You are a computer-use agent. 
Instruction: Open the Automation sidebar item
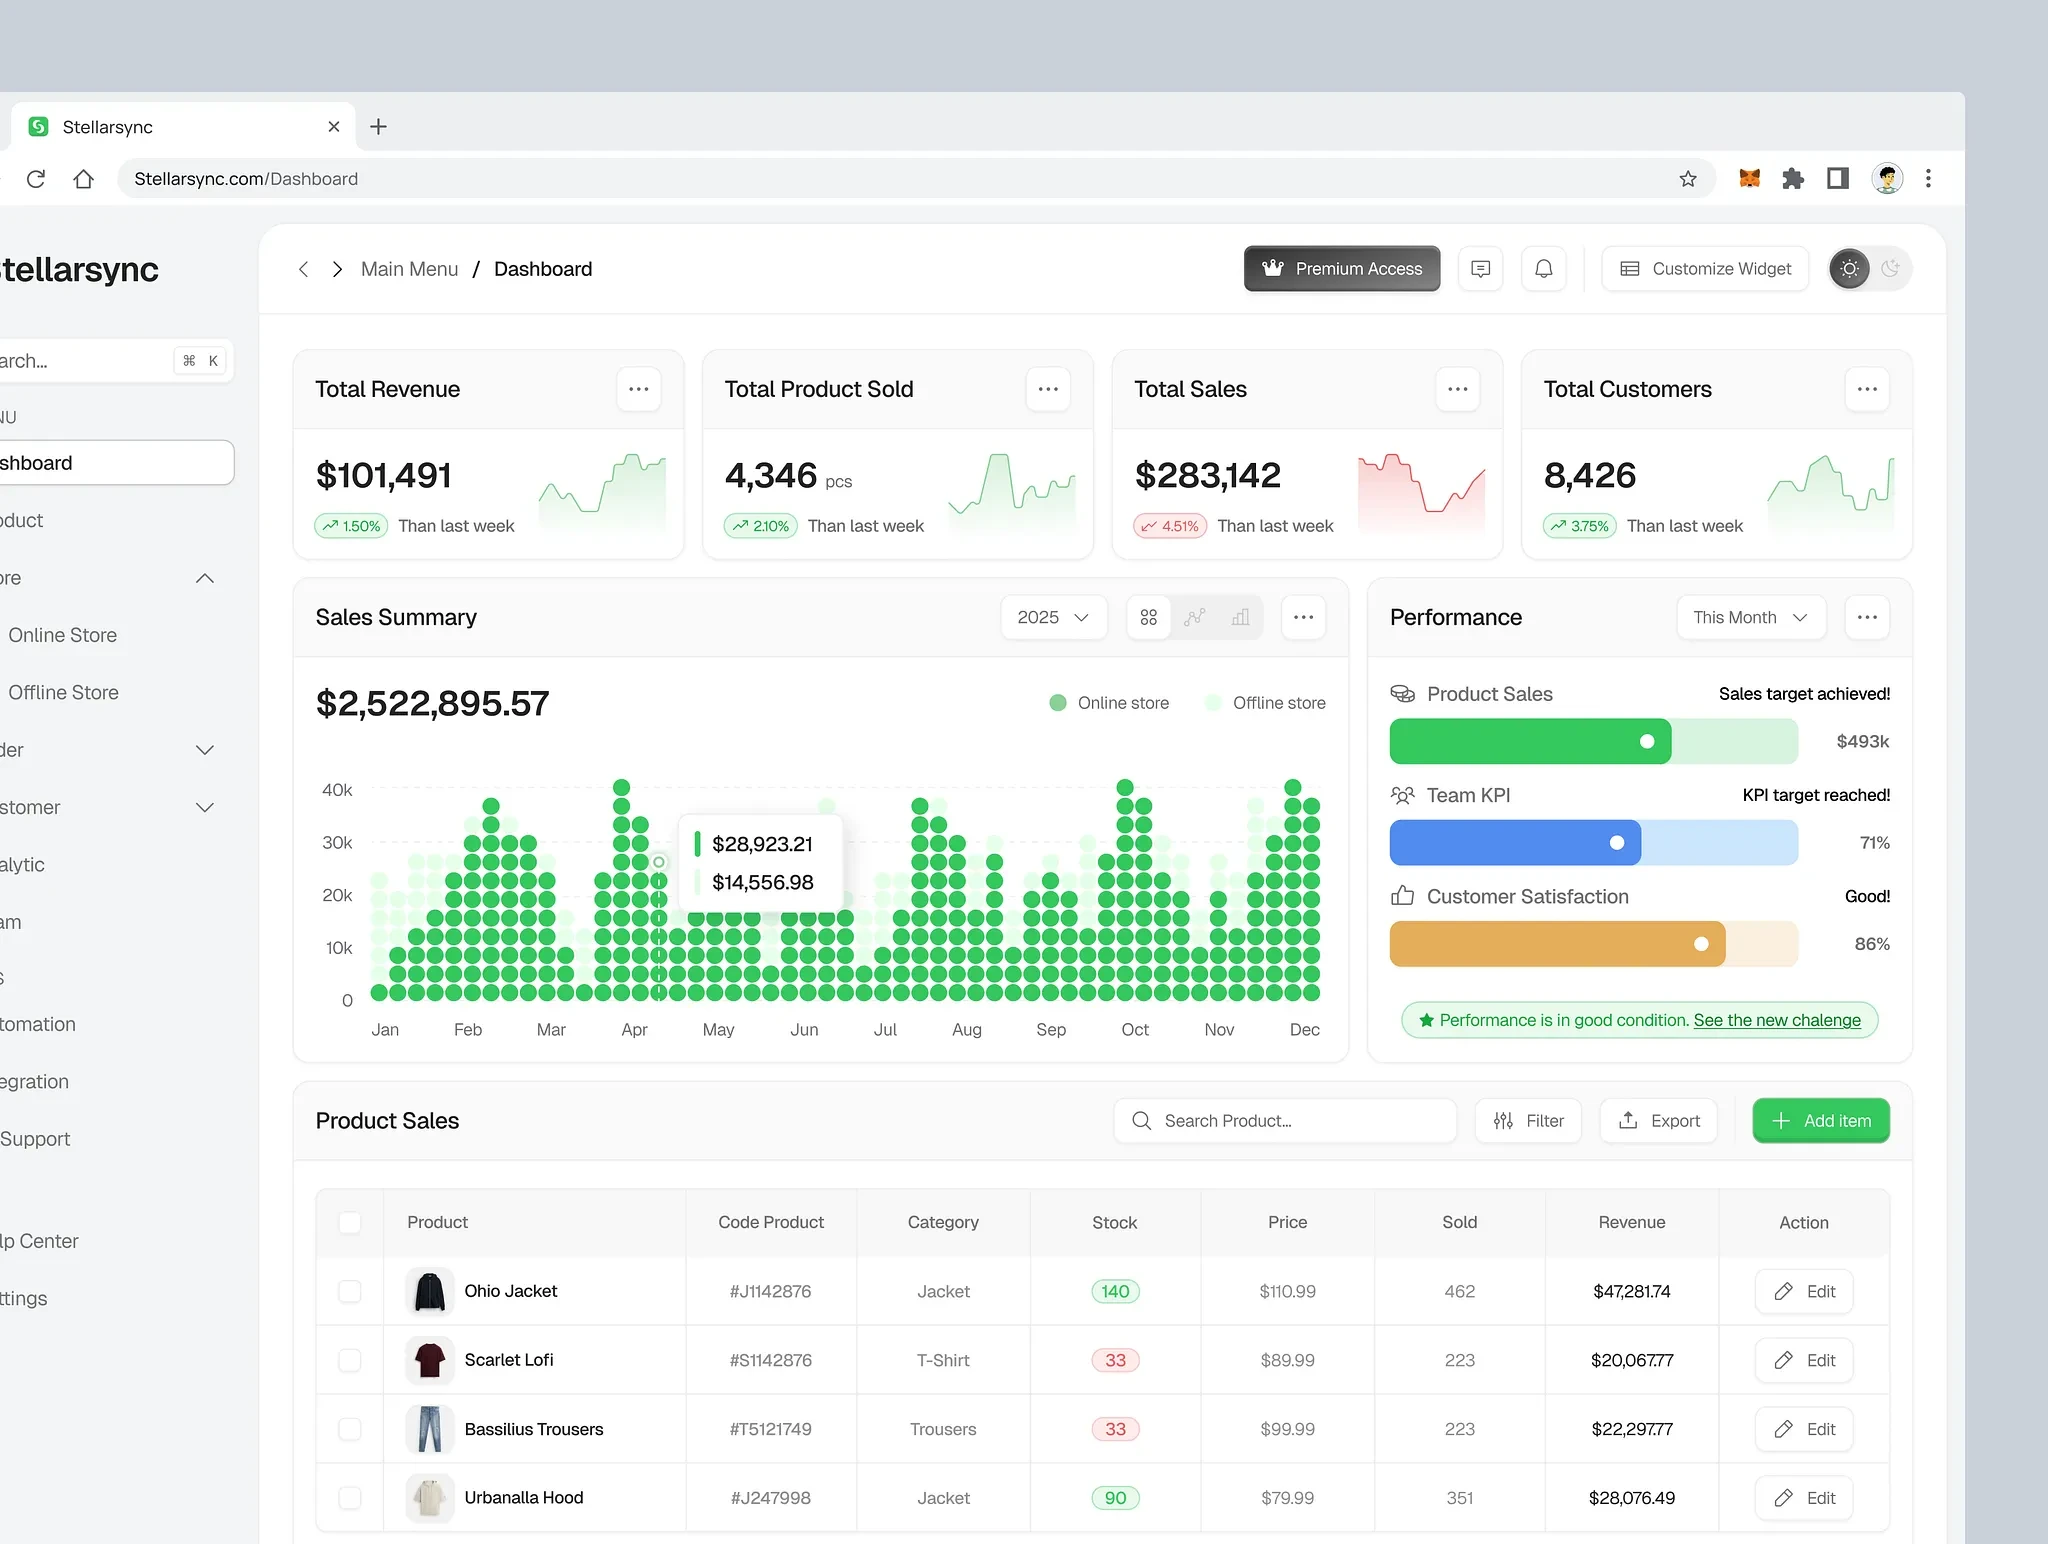pos(38,1024)
